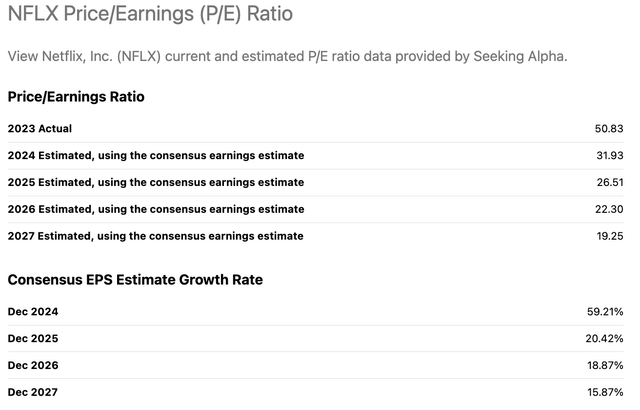Click the Consensus EPS Estimate Growth Rate title
The width and height of the screenshot is (640, 410).
pos(135,280)
